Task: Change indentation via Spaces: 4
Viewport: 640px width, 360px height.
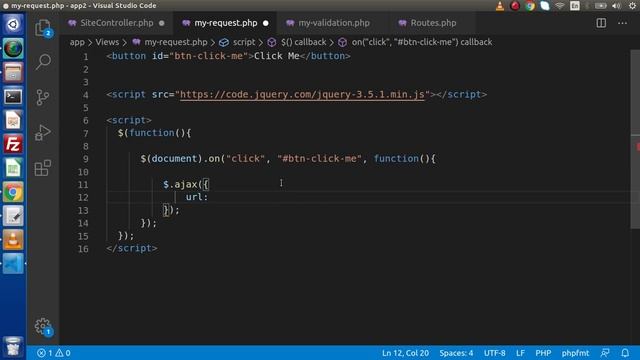Action: coord(456,353)
